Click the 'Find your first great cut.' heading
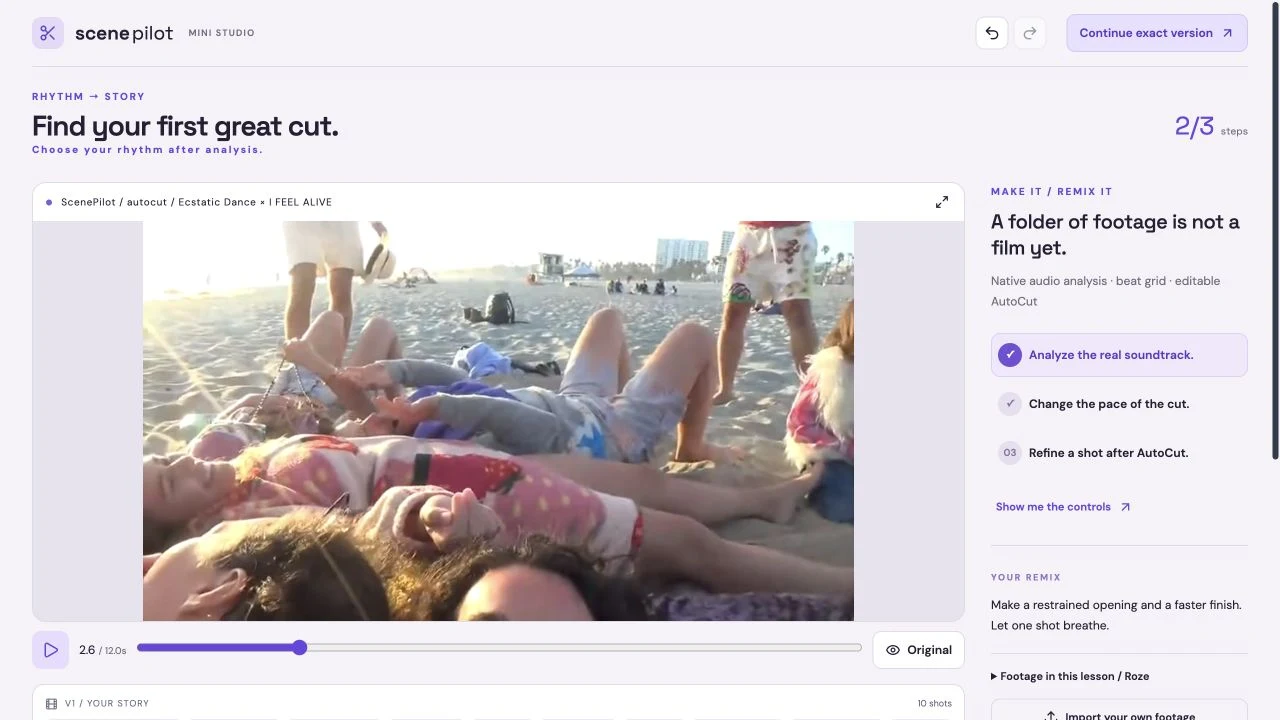 185,126
